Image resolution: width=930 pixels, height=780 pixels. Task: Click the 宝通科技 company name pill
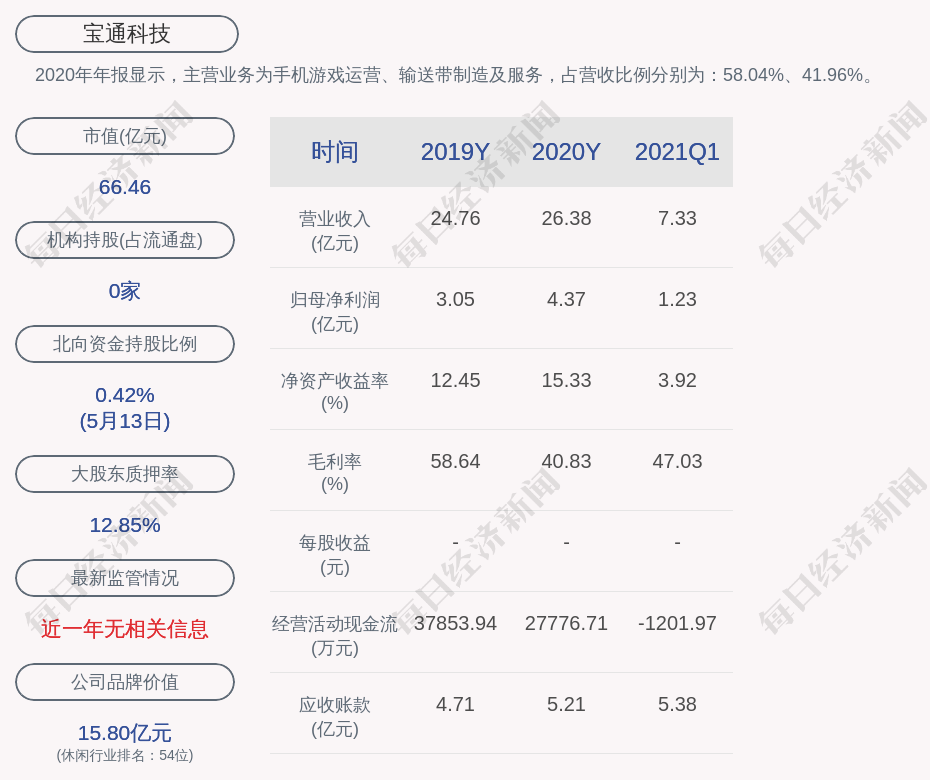pyautogui.click(x=126, y=34)
